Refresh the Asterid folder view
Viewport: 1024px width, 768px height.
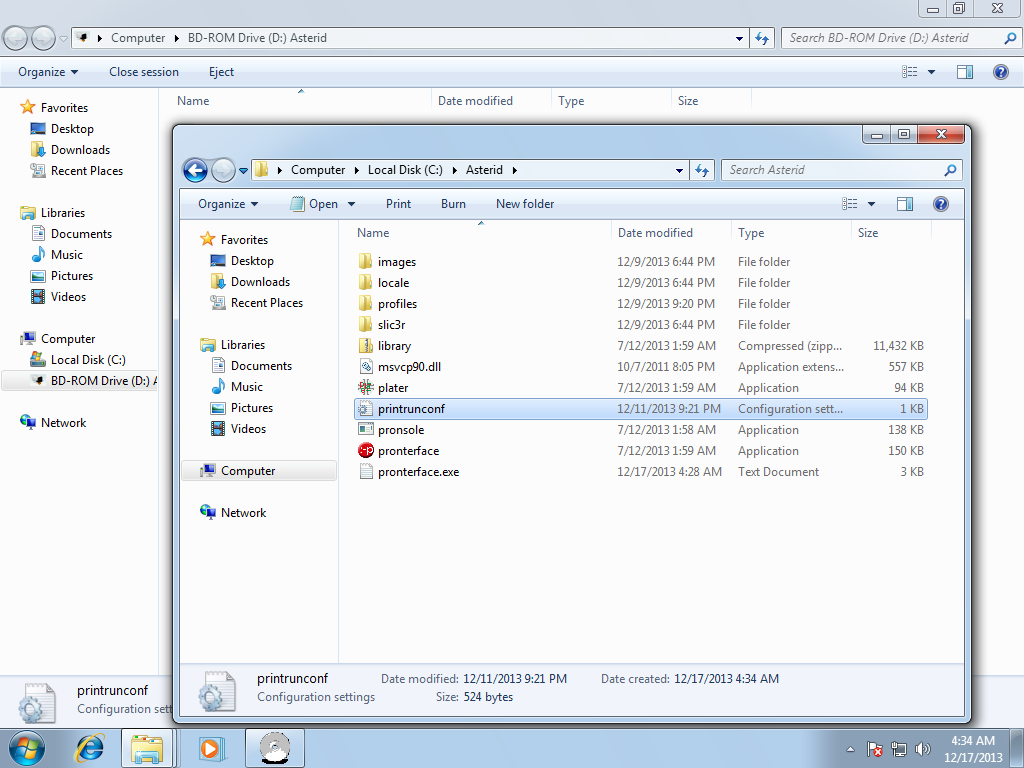click(x=702, y=170)
